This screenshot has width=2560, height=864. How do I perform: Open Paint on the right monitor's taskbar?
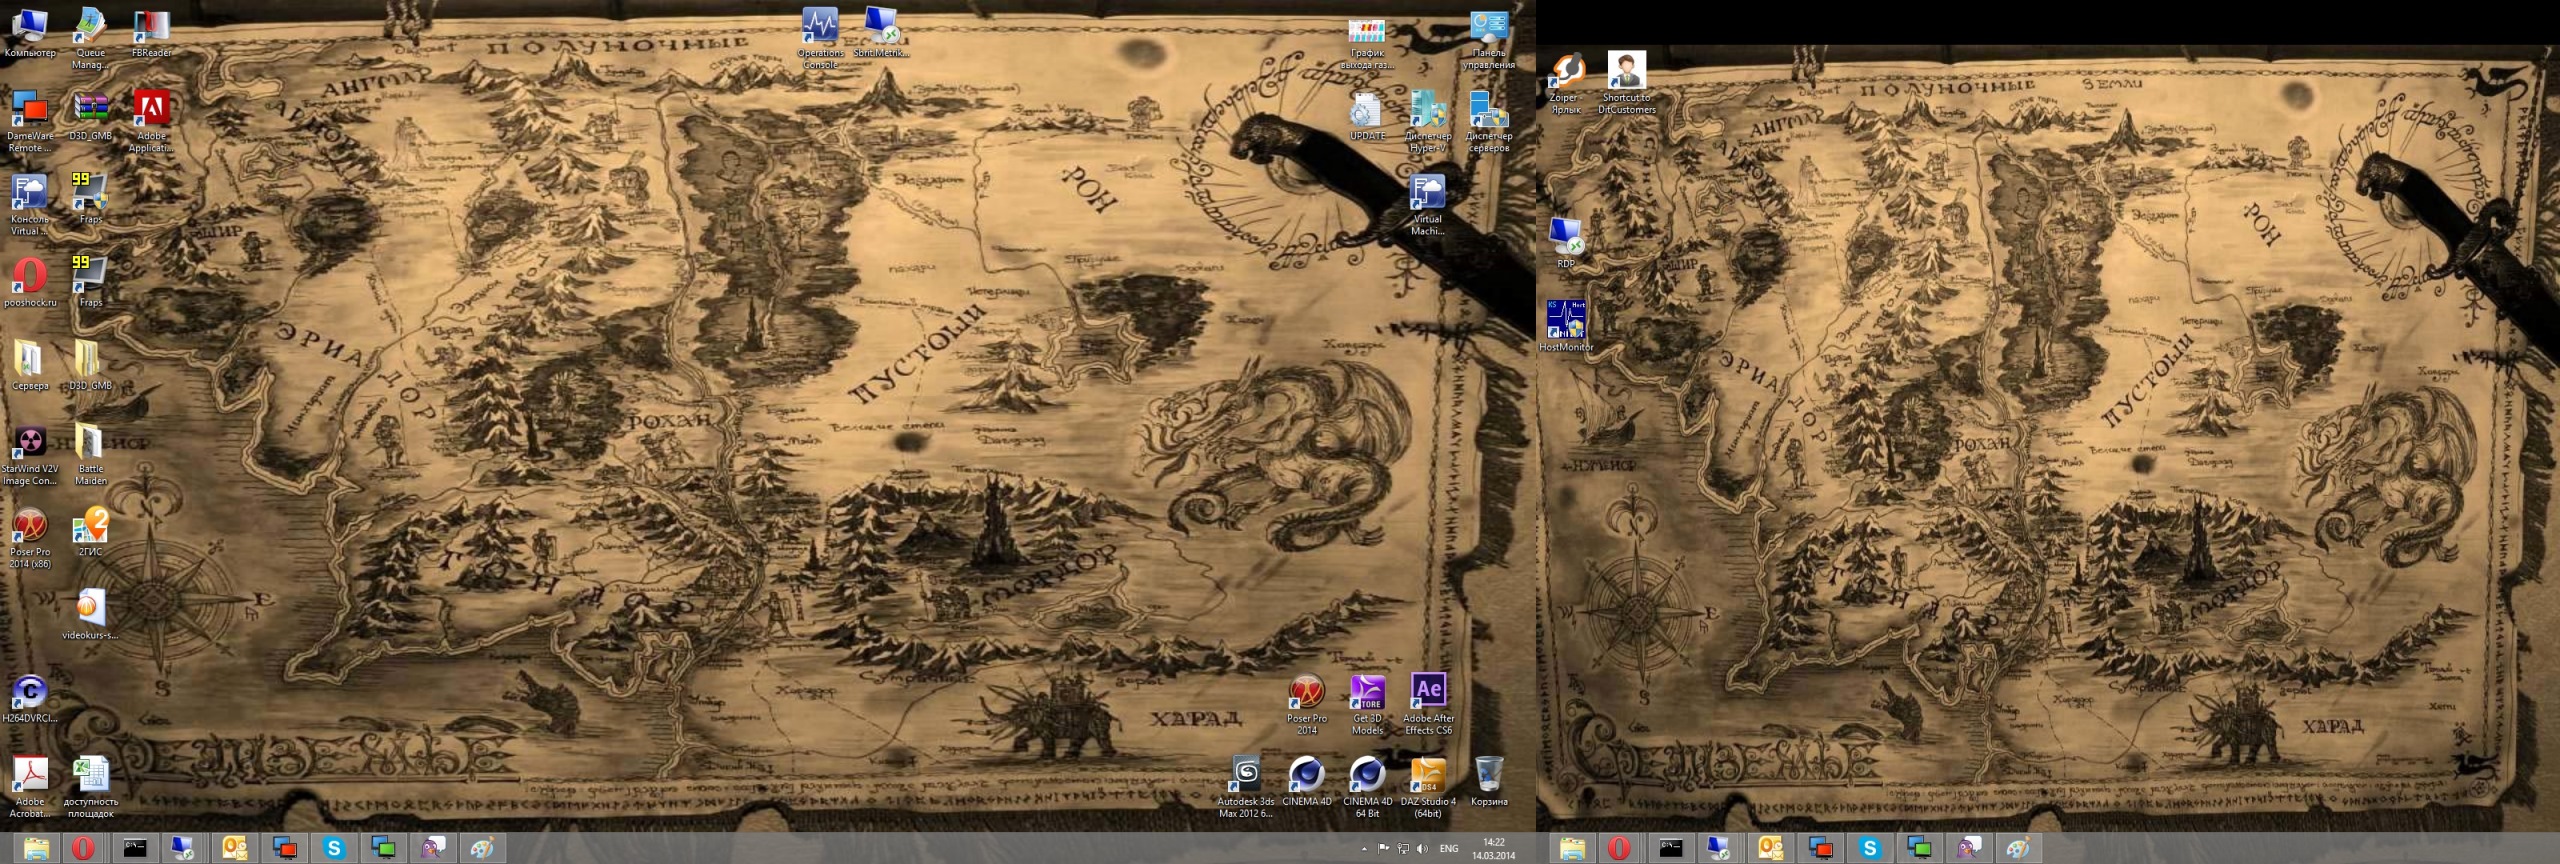[x=2018, y=849]
